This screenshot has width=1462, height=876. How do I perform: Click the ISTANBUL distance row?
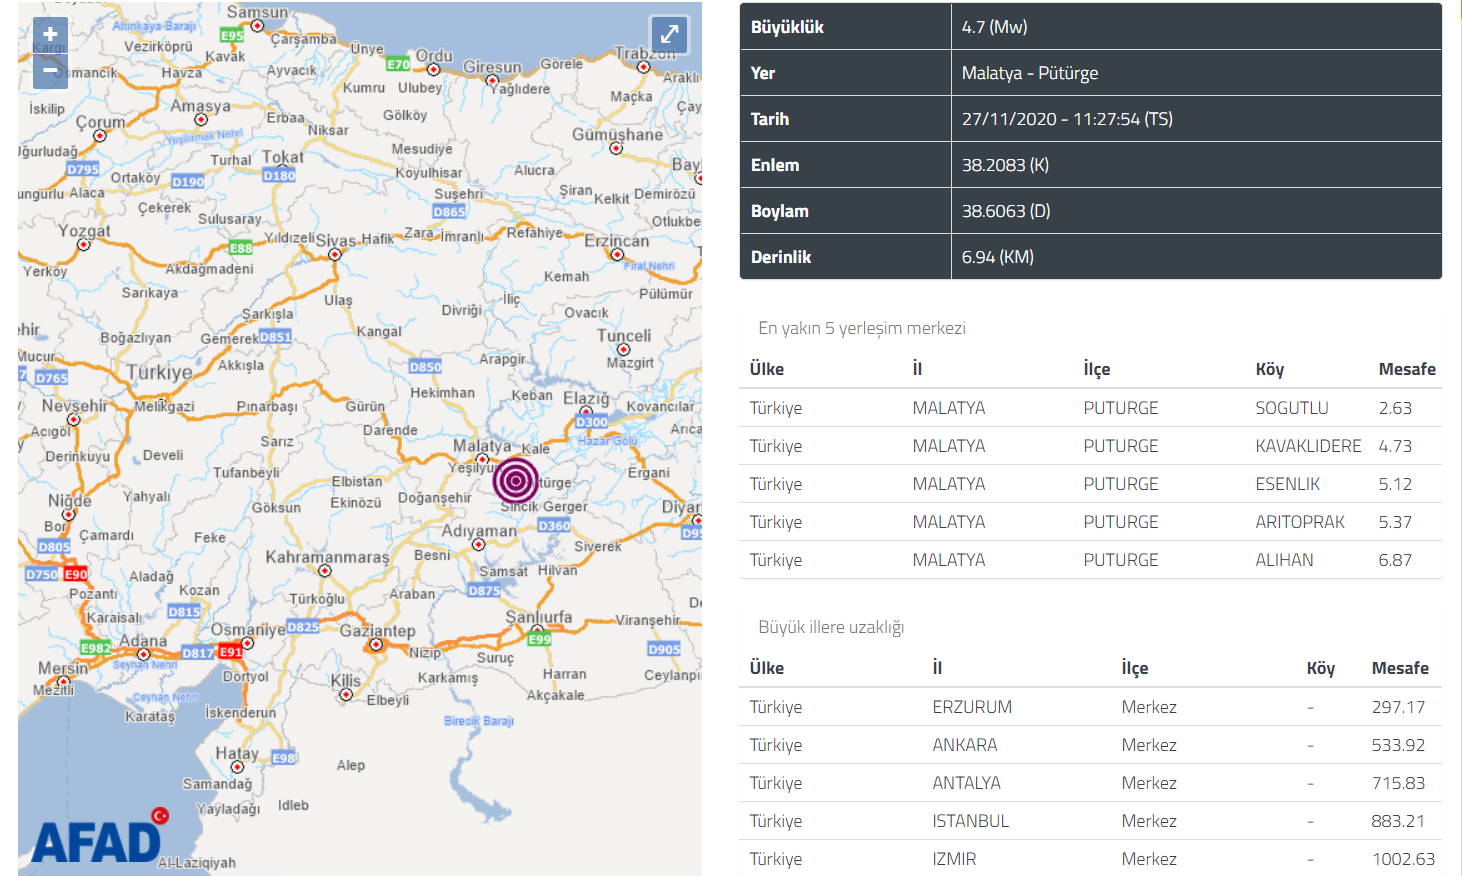click(1090, 821)
